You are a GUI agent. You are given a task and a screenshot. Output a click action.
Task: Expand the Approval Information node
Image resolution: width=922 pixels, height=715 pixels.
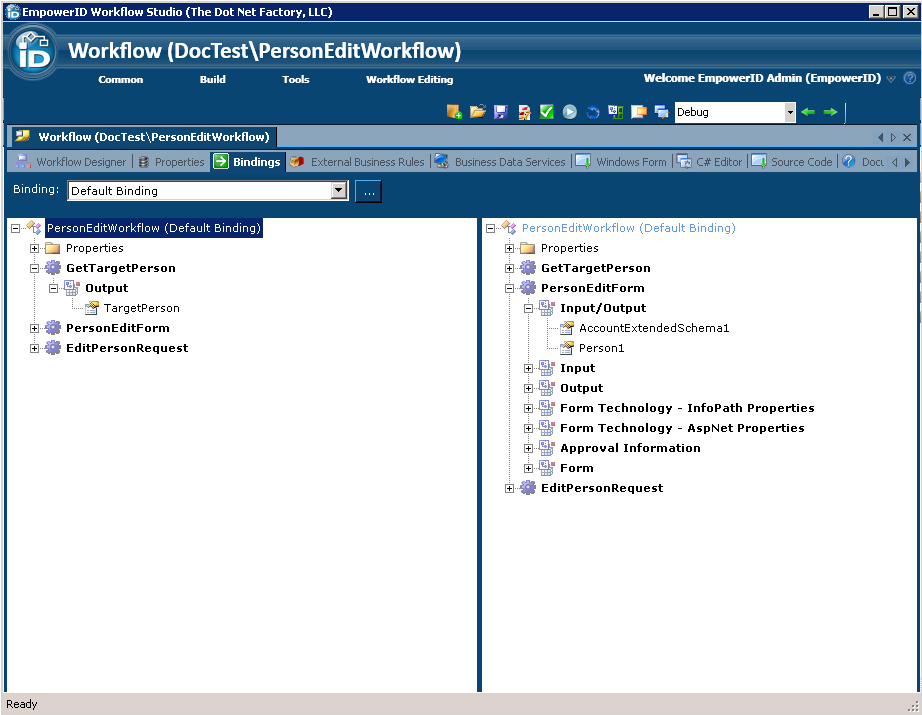point(528,448)
